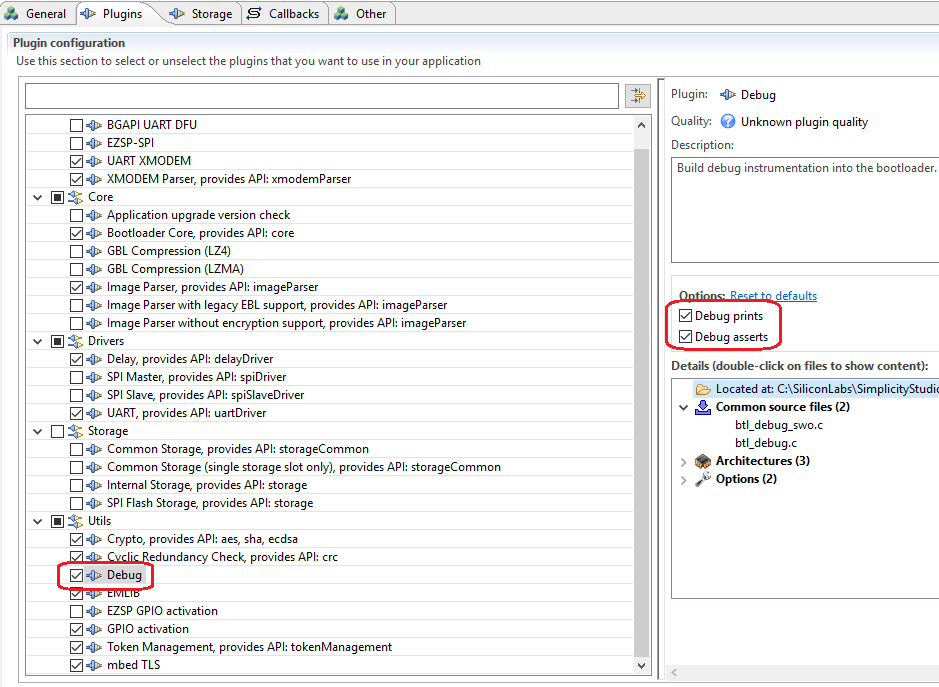Image resolution: width=939 pixels, height=687 pixels.
Task: Click the Options wrench icon in Details
Action: pyautogui.click(x=703, y=479)
